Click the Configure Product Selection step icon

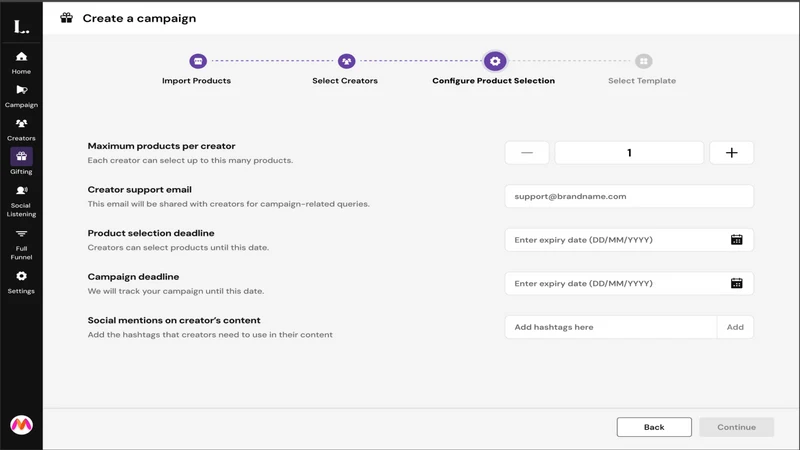[495, 61]
